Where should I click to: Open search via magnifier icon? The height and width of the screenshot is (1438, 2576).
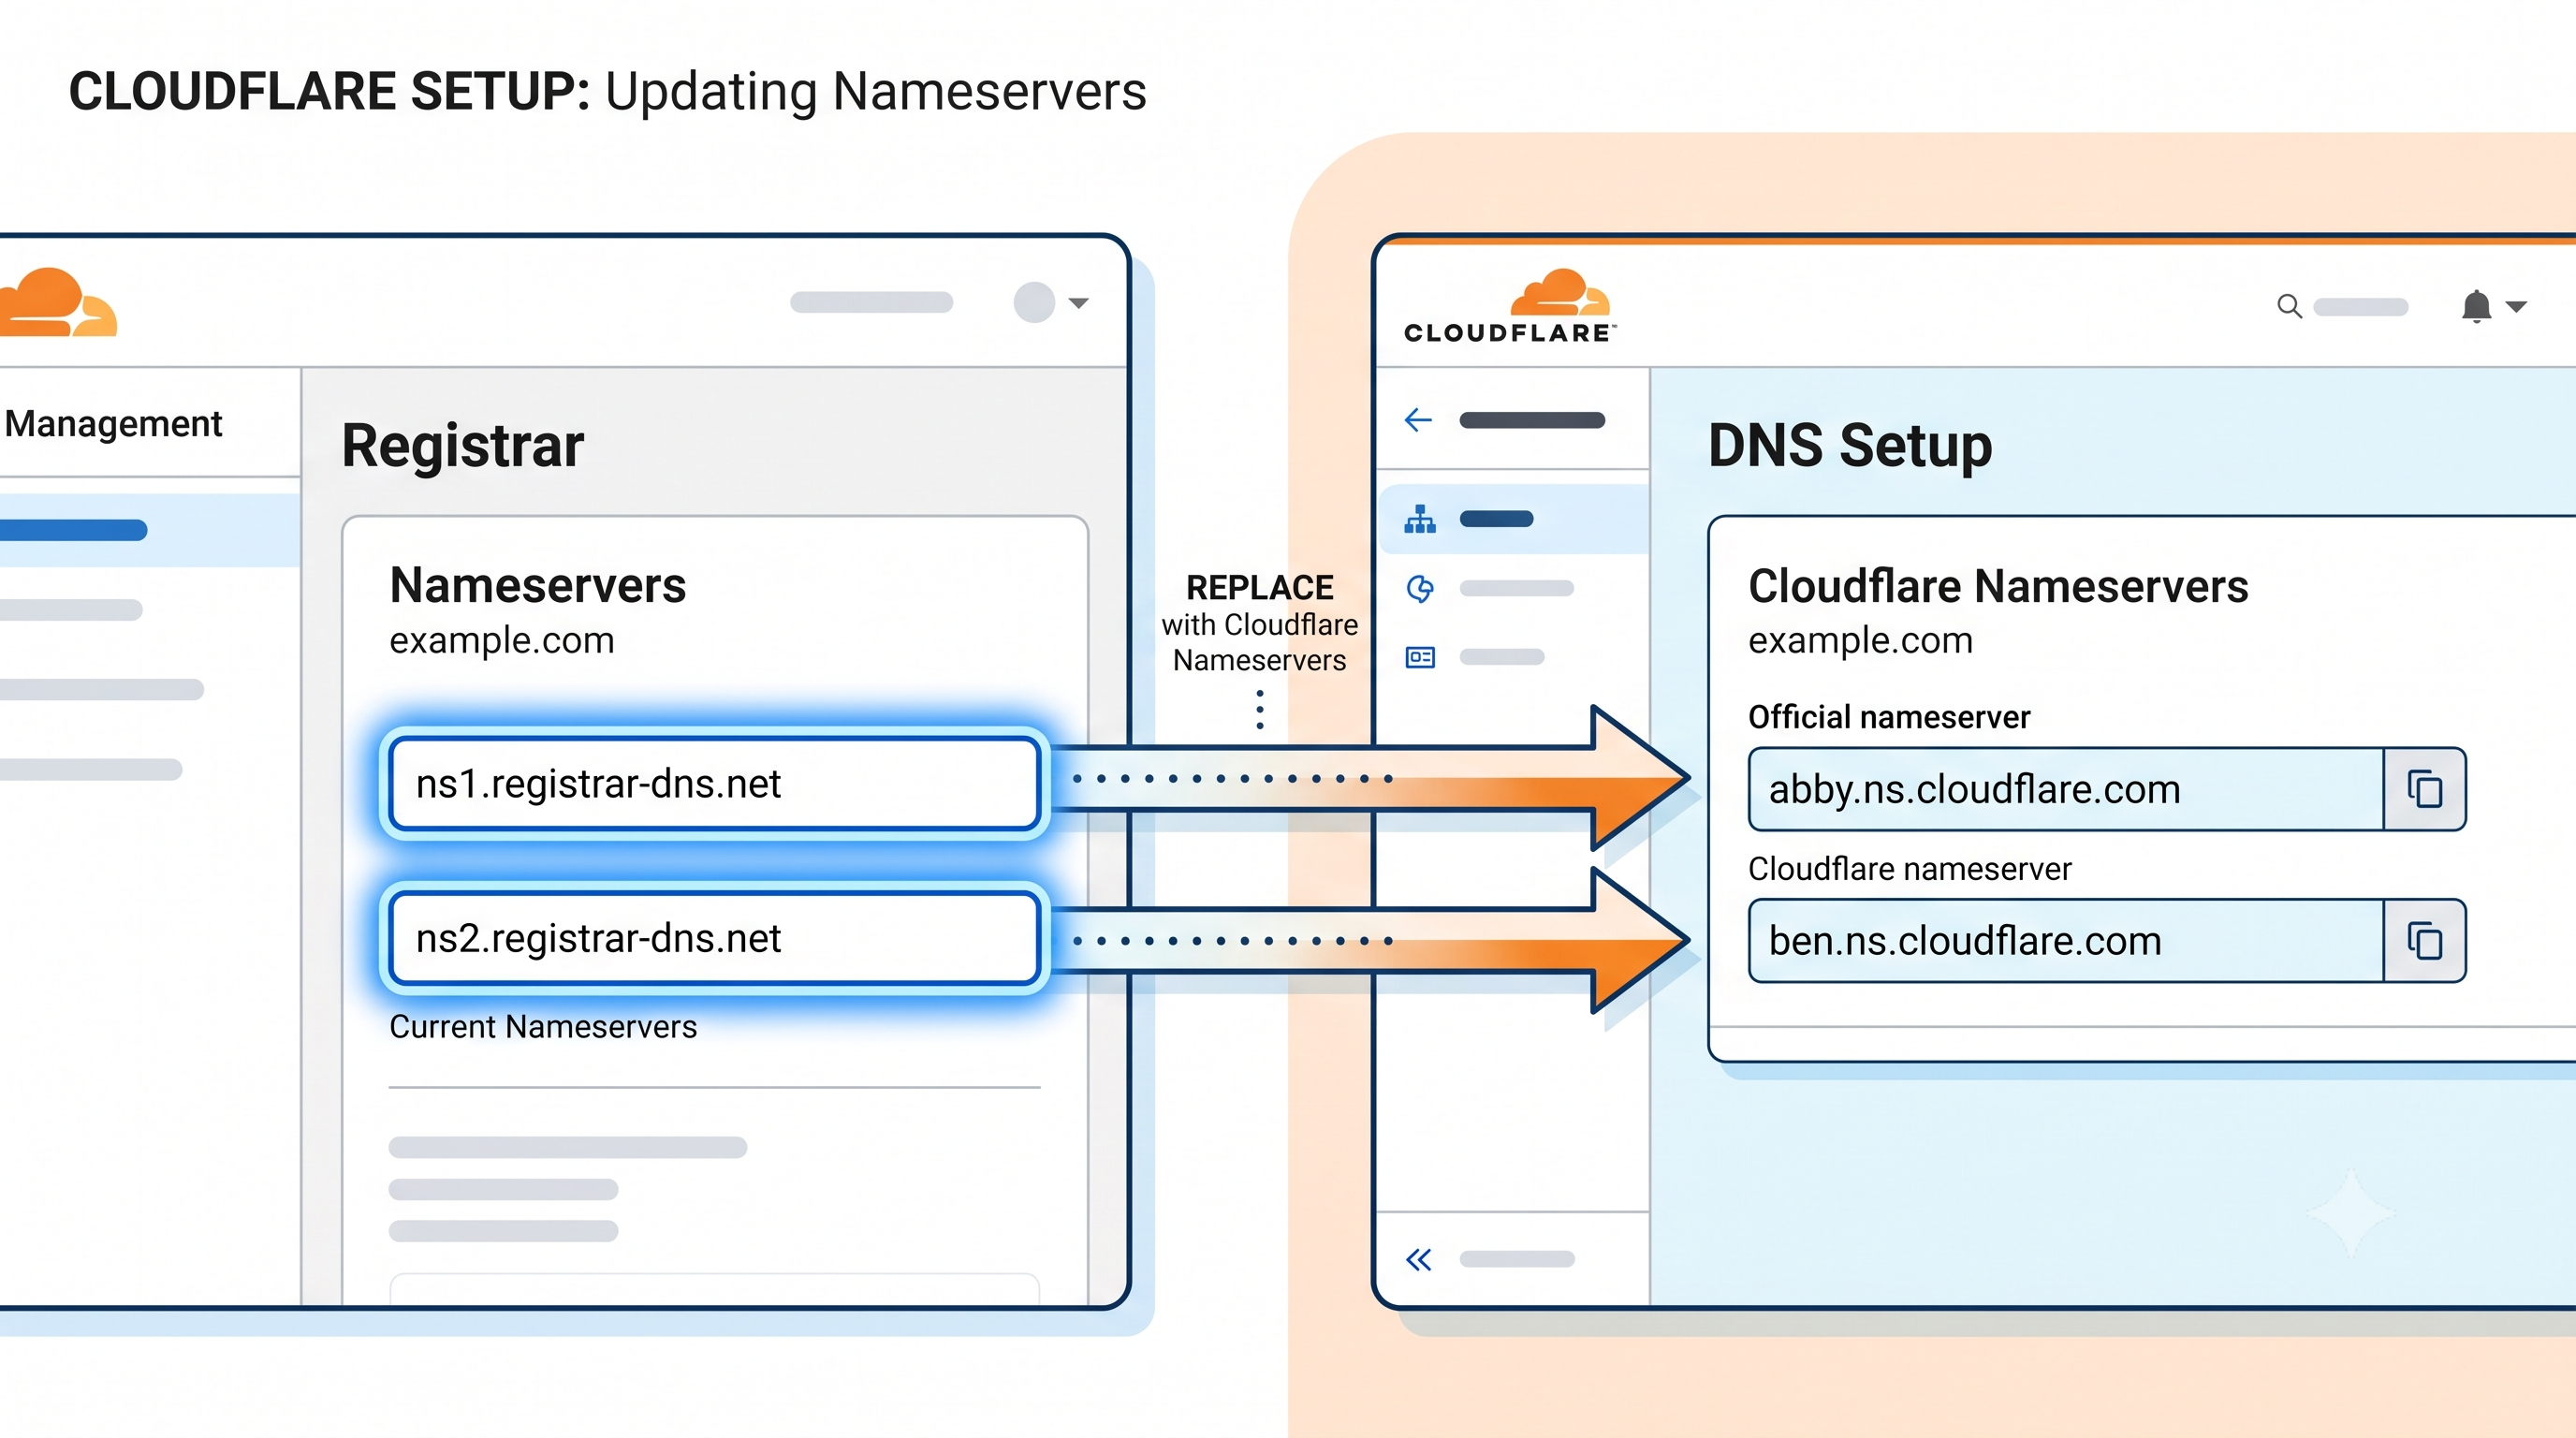tap(2289, 306)
